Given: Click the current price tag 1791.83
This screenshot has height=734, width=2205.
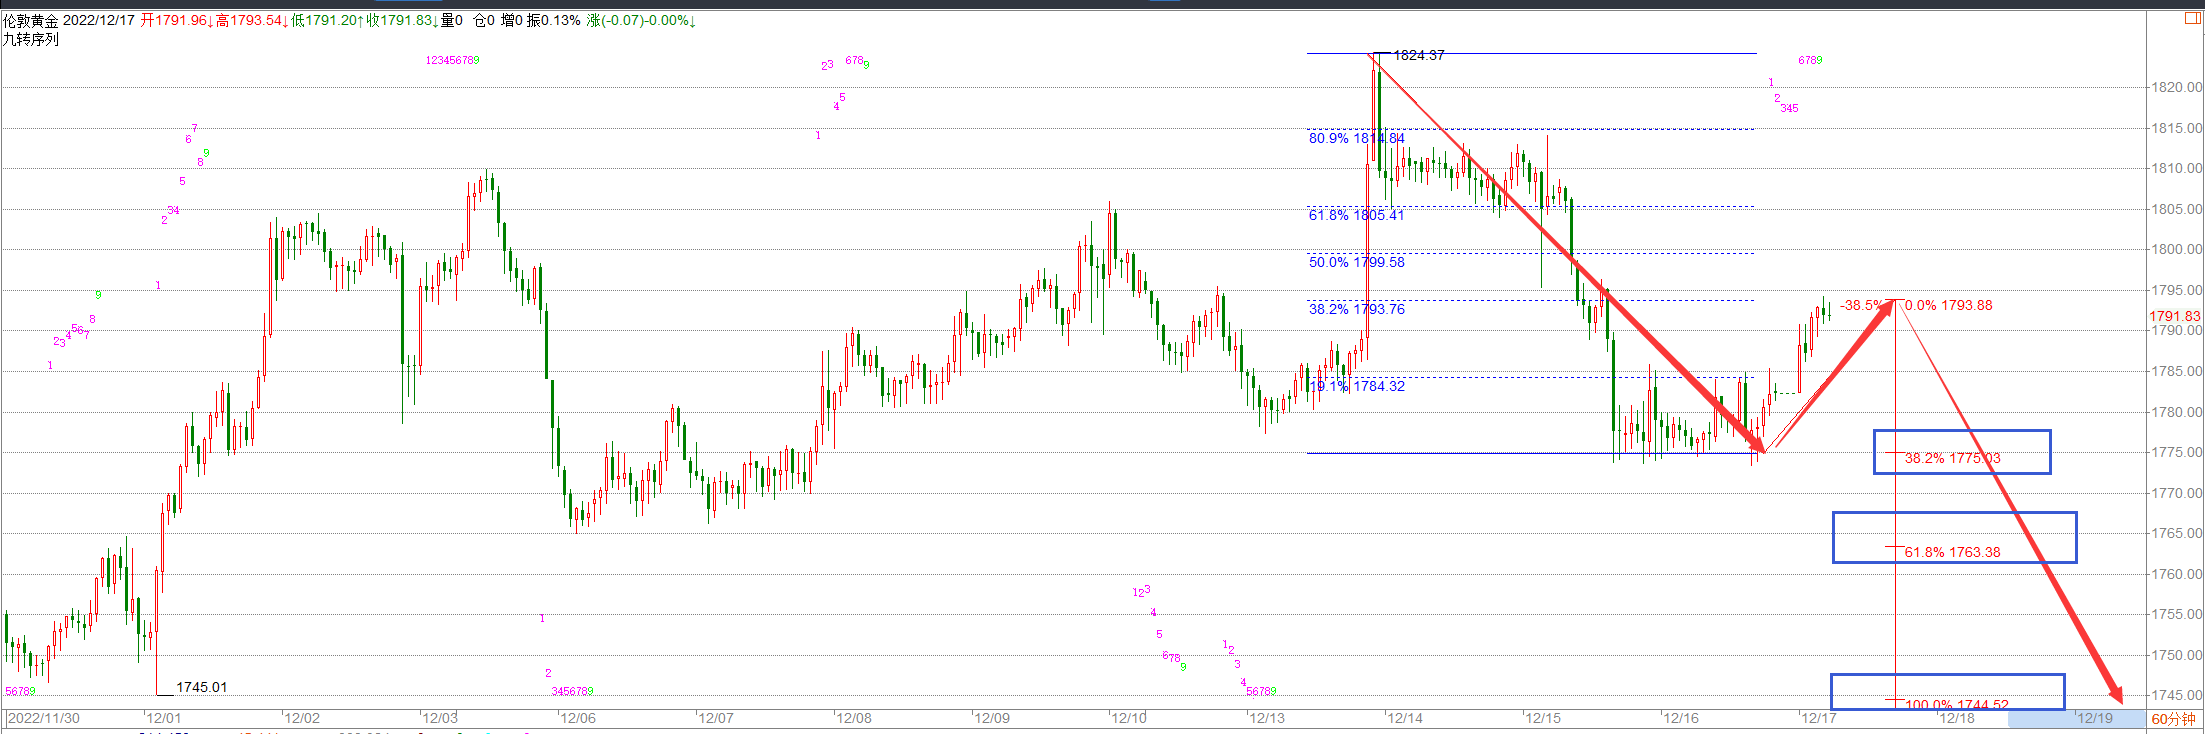Looking at the screenshot, I should pyautogui.click(x=2174, y=316).
